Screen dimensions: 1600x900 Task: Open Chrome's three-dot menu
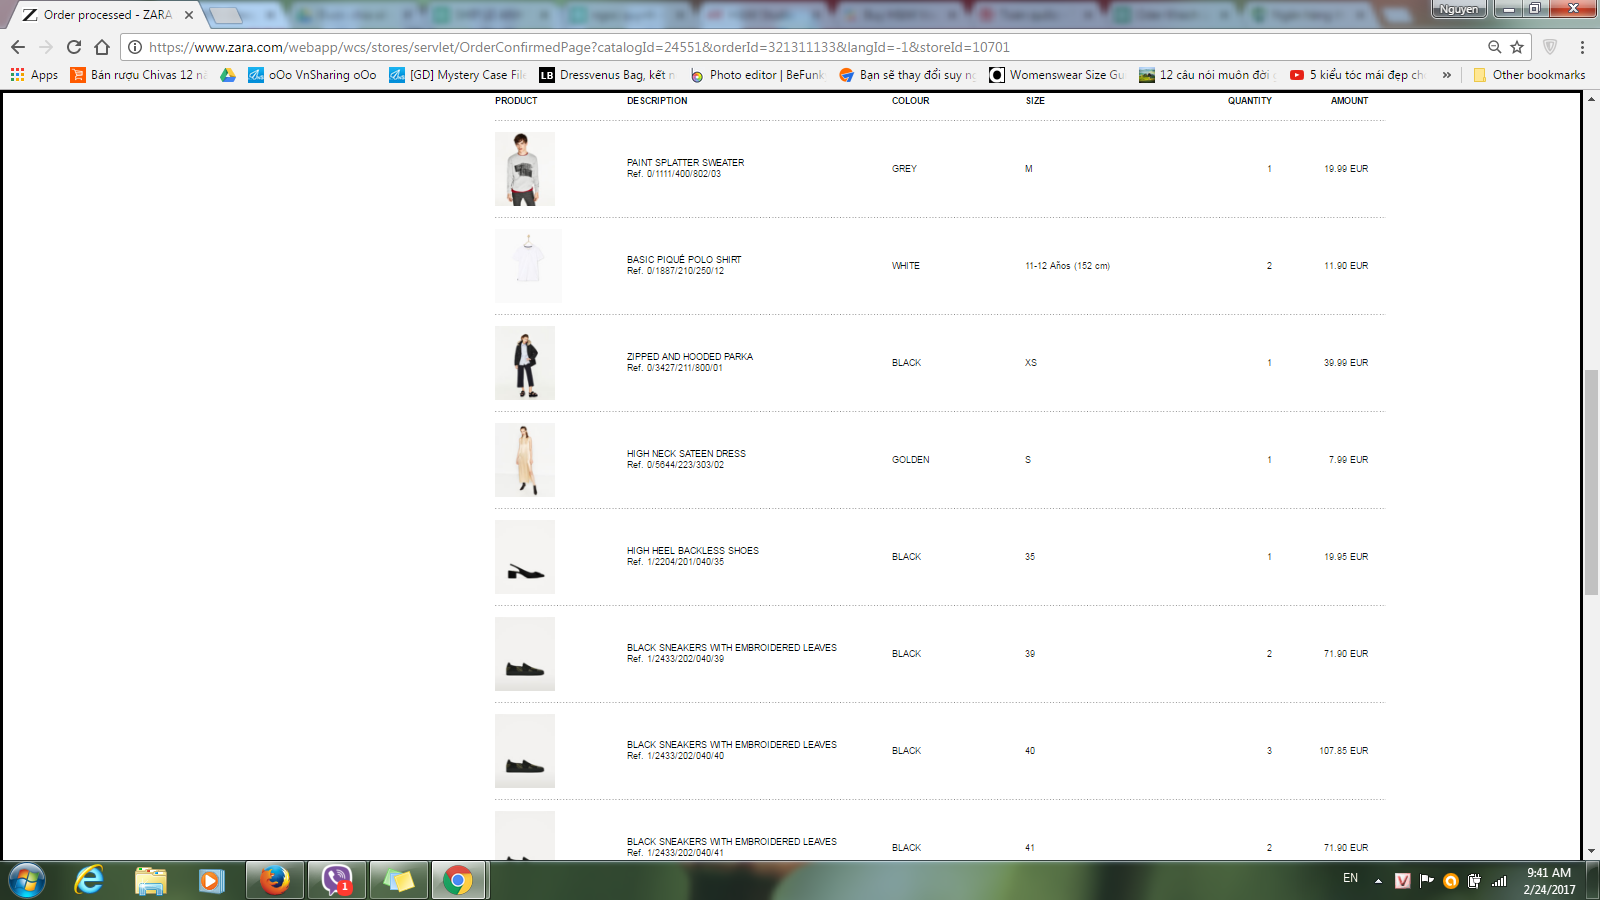tap(1582, 47)
